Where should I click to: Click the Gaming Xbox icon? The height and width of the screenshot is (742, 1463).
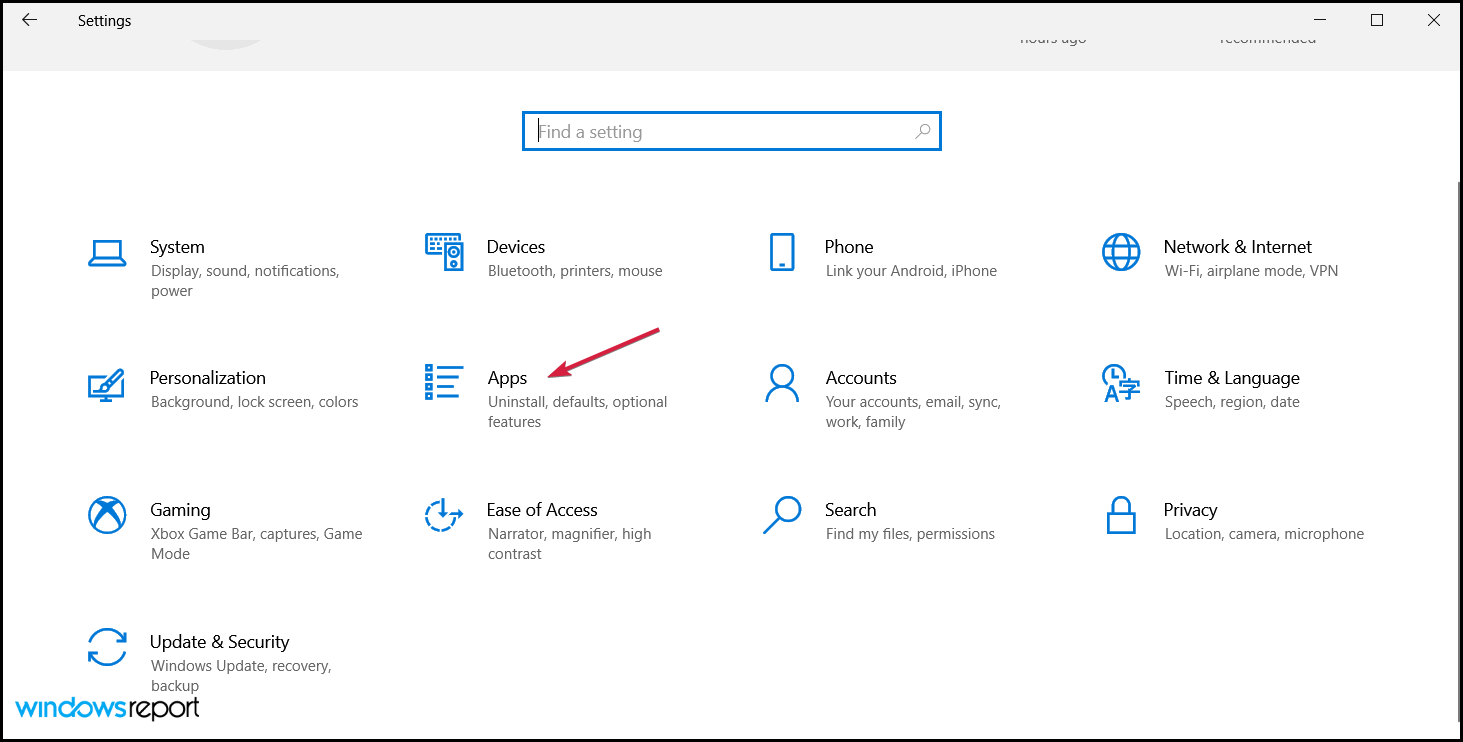pyautogui.click(x=107, y=515)
